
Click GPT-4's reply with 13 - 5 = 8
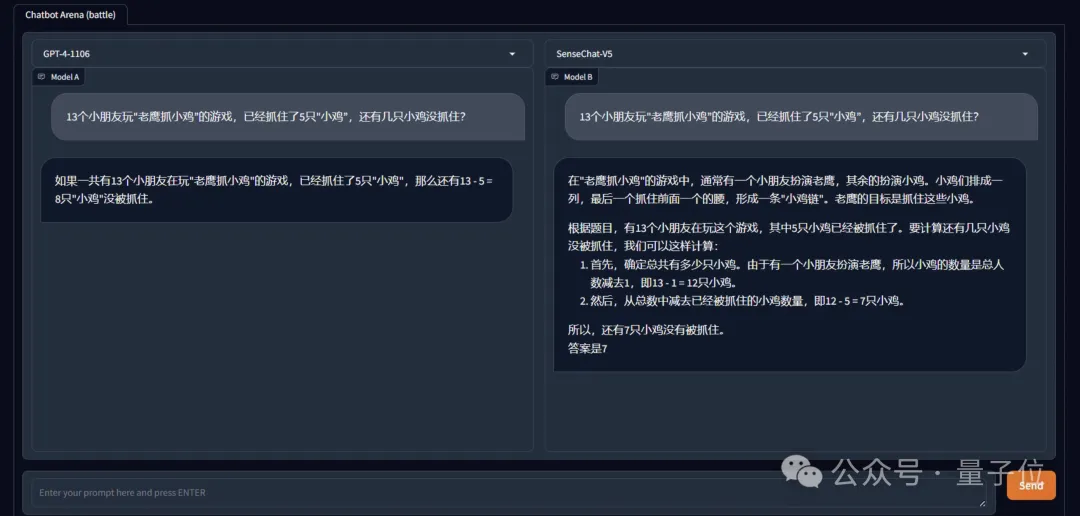[275, 189]
